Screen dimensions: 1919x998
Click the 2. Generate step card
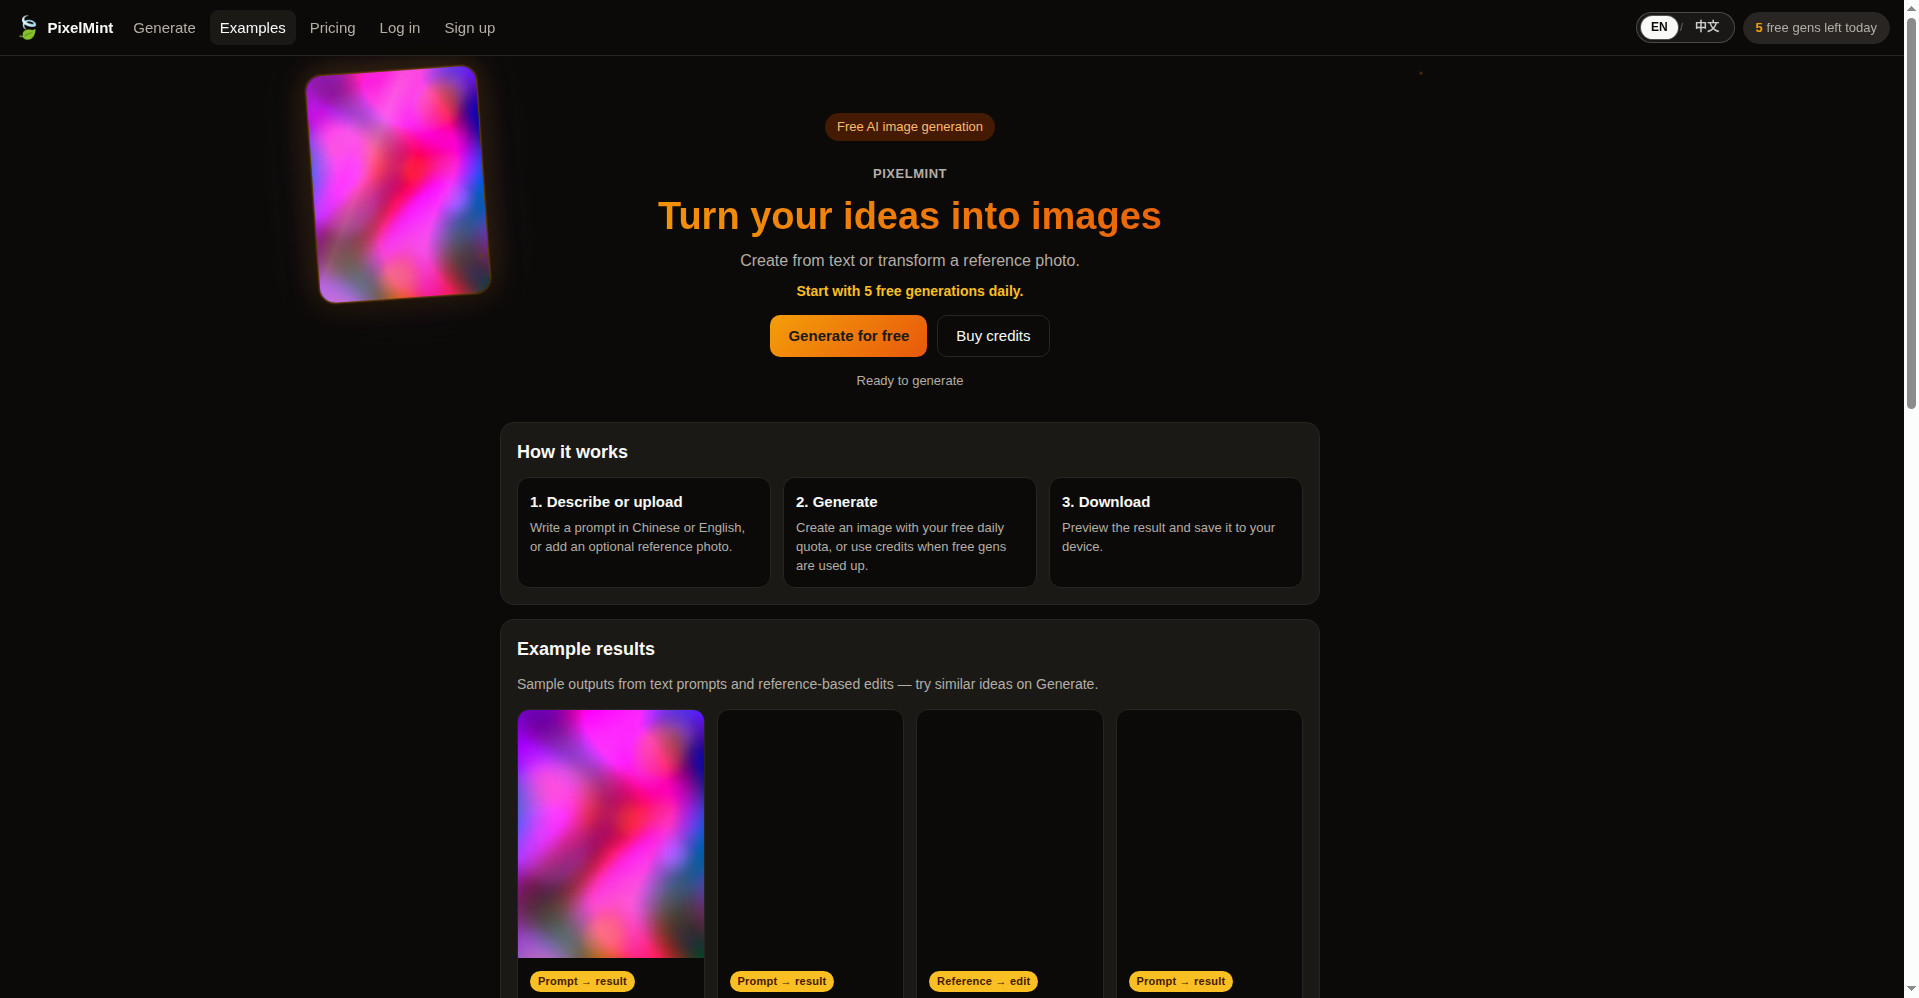coord(910,532)
